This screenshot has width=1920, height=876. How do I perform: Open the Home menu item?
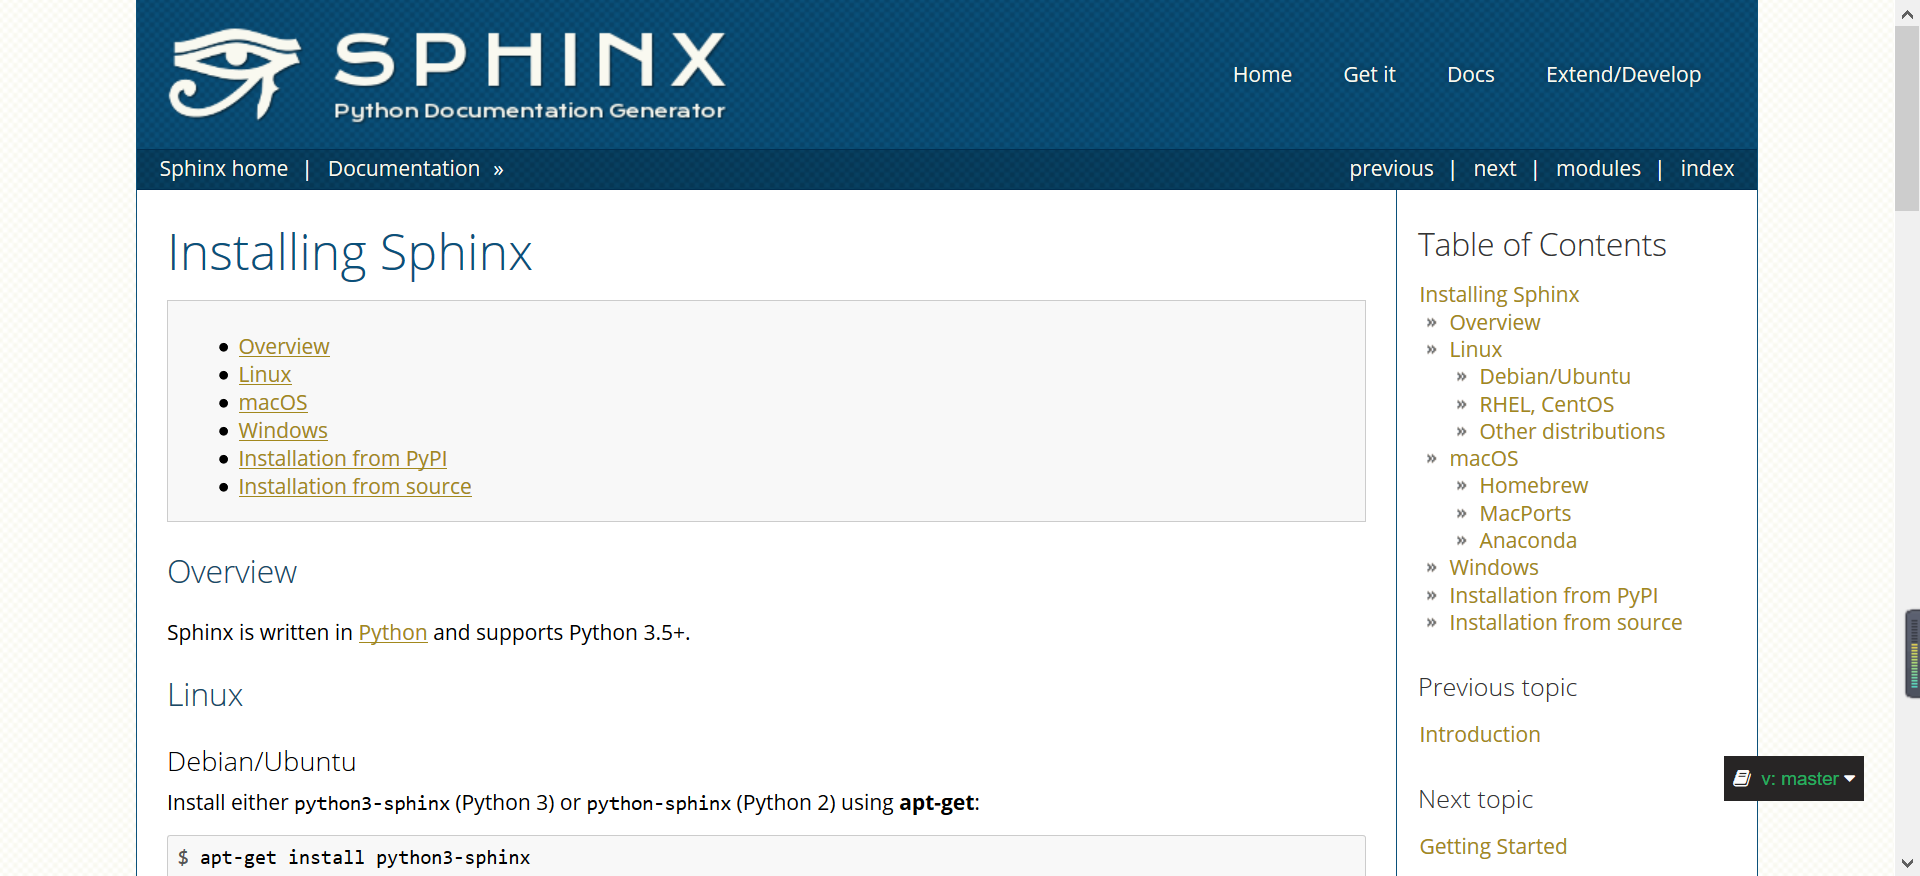click(x=1262, y=74)
